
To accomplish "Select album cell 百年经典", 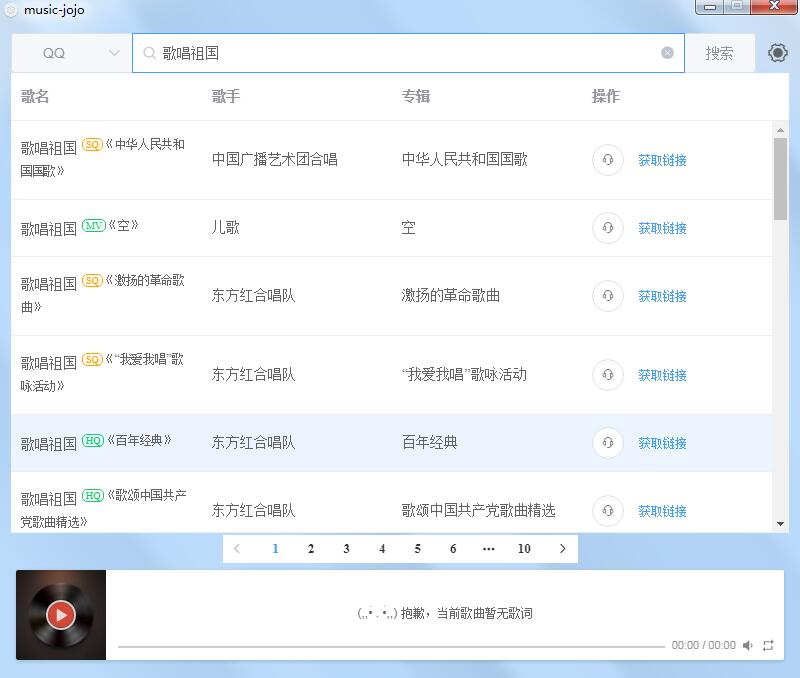I will pyautogui.click(x=430, y=442).
